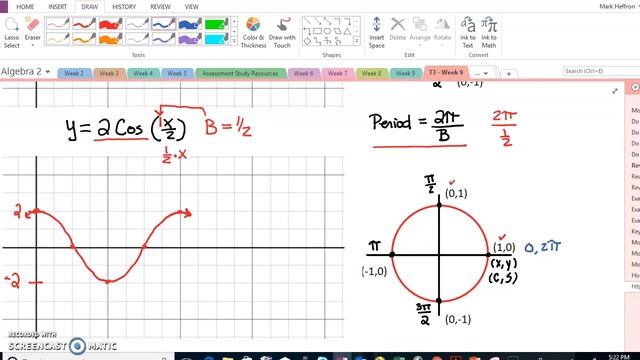Screen dimensions: 640x360
Task: Expand page to full view arrow
Action: point(615,91)
